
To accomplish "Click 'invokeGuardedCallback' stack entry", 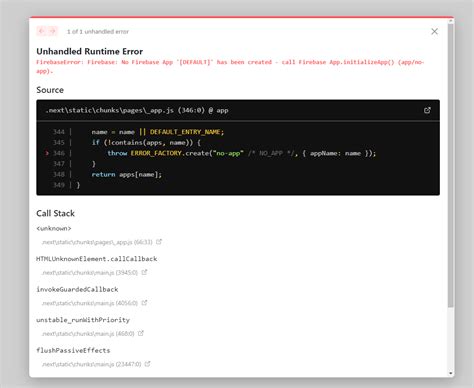I will (77, 289).
